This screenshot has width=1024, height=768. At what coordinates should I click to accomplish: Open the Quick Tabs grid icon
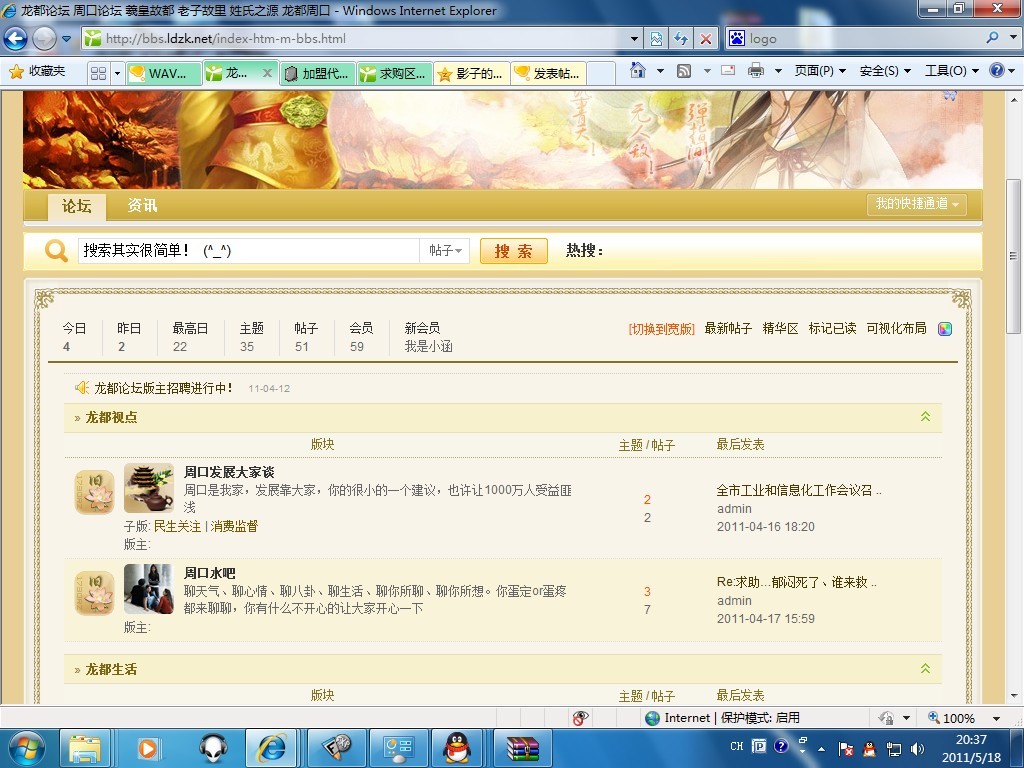(99, 73)
